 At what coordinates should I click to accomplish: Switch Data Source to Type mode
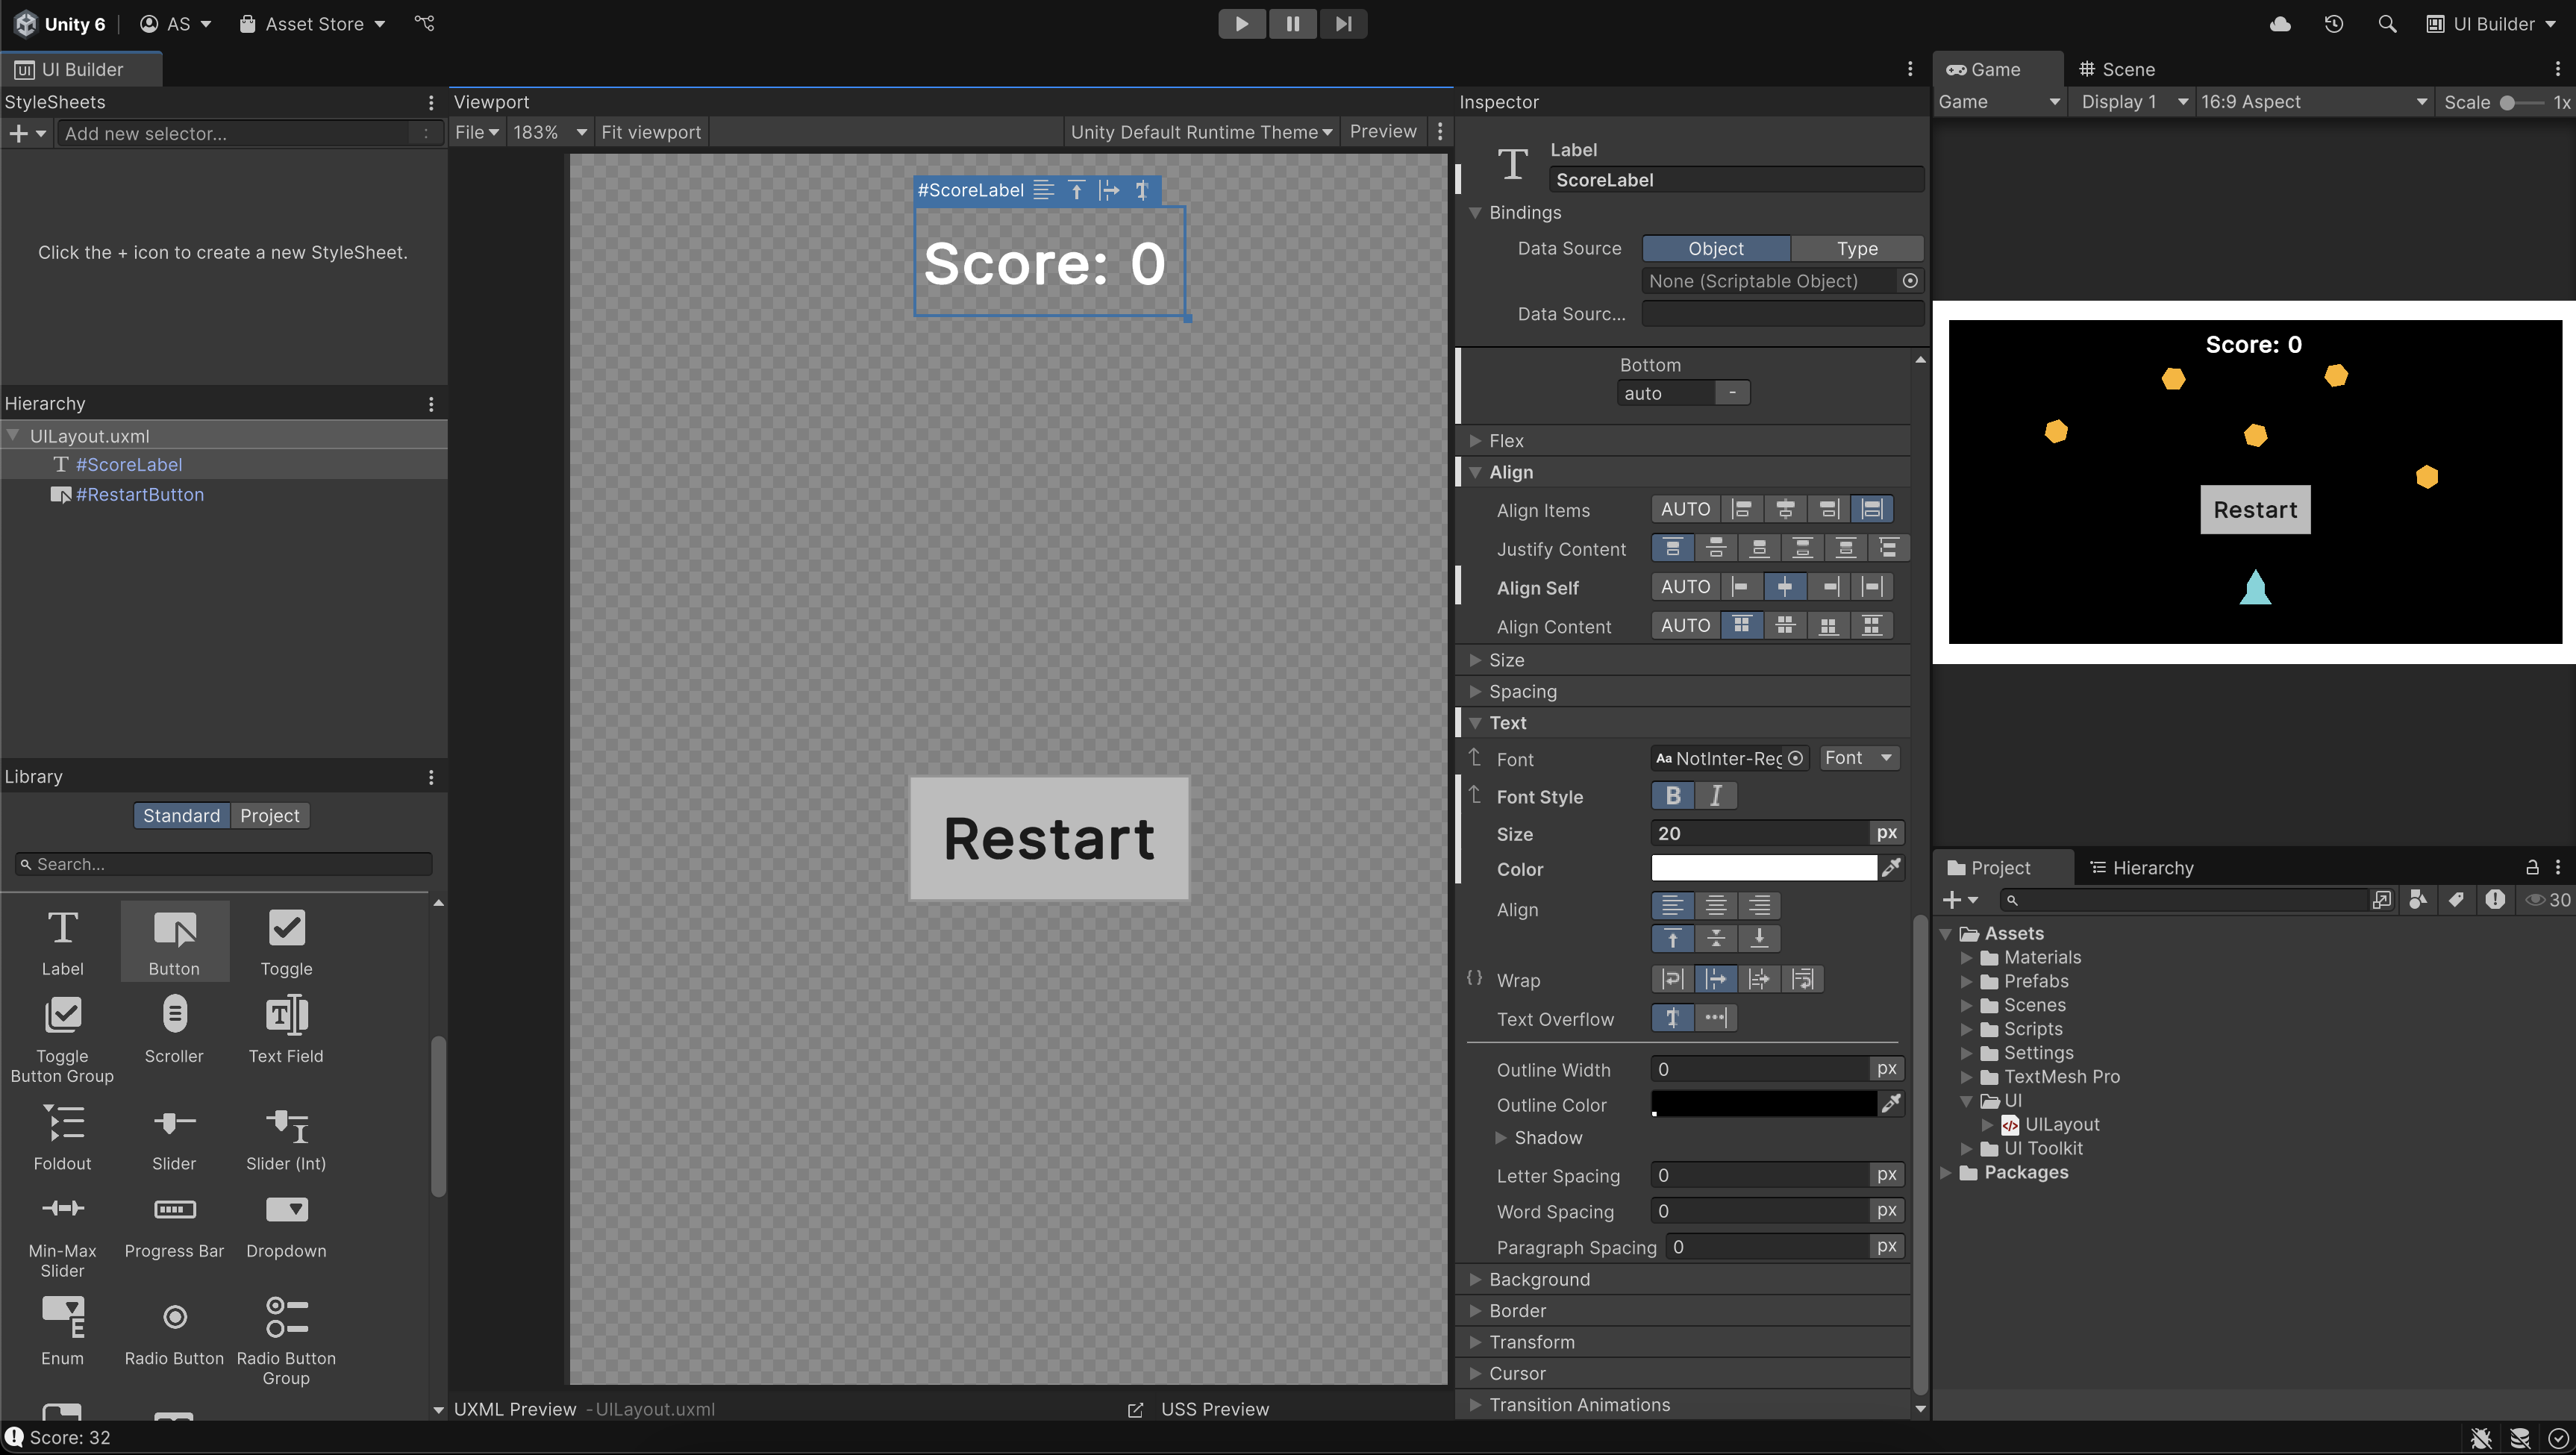tap(1857, 249)
